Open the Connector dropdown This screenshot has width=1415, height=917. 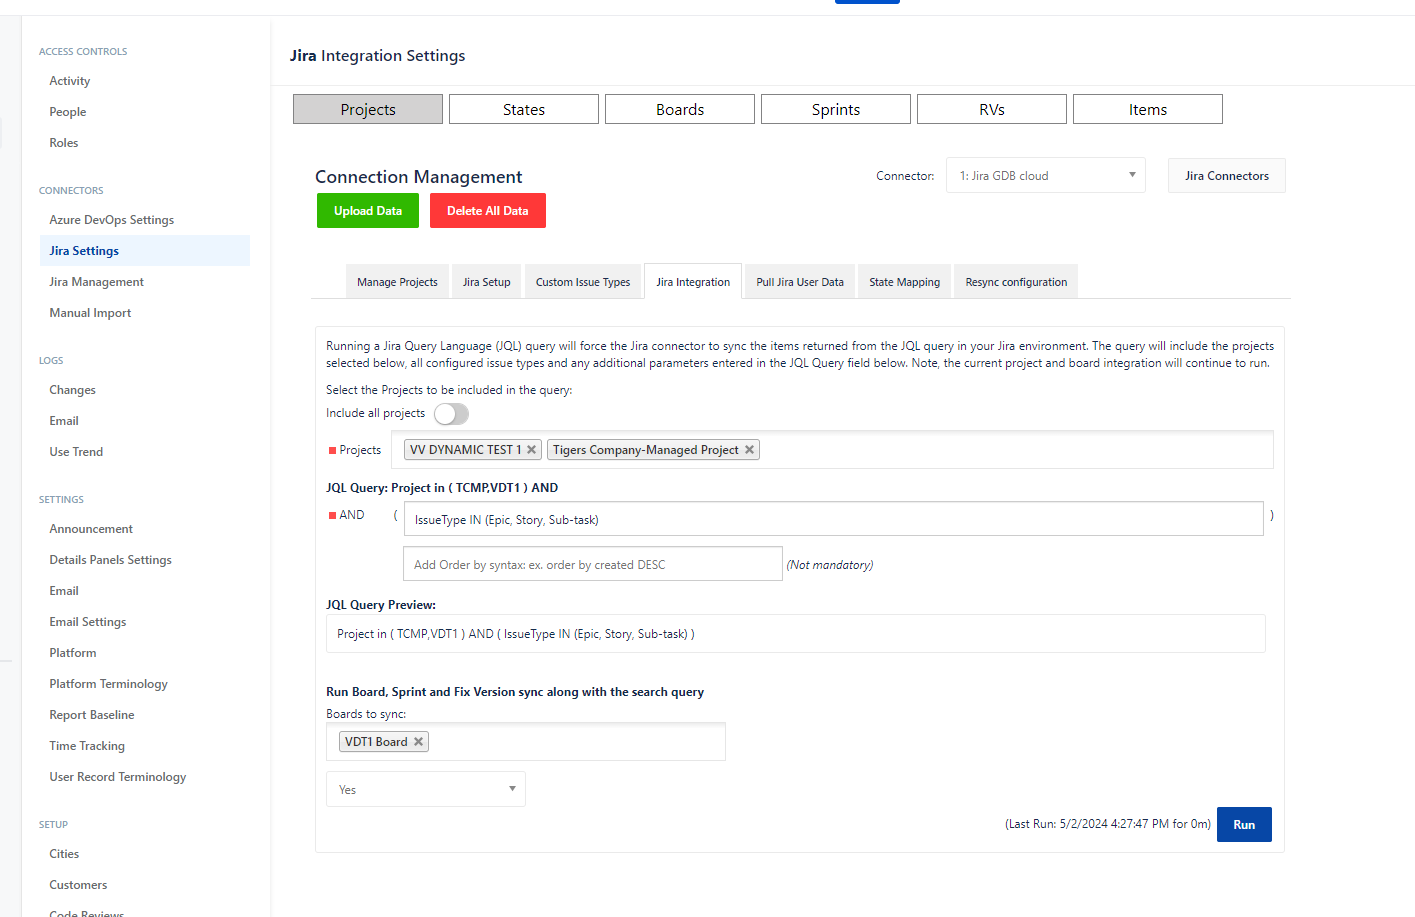click(x=1045, y=176)
